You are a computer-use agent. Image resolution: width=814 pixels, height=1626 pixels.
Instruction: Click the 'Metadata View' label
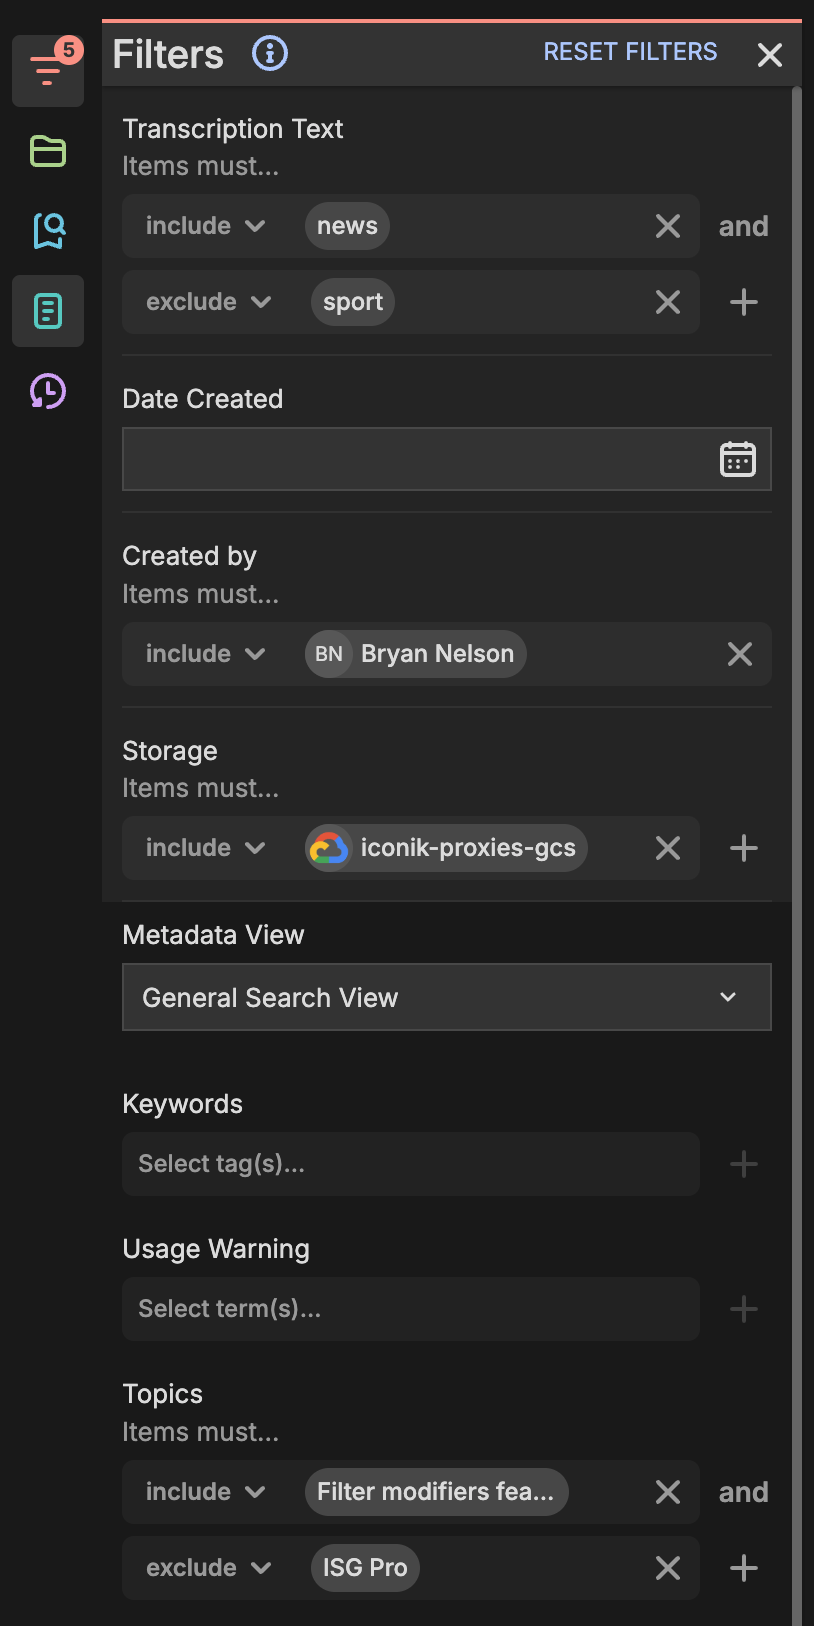[x=214, y=935]
